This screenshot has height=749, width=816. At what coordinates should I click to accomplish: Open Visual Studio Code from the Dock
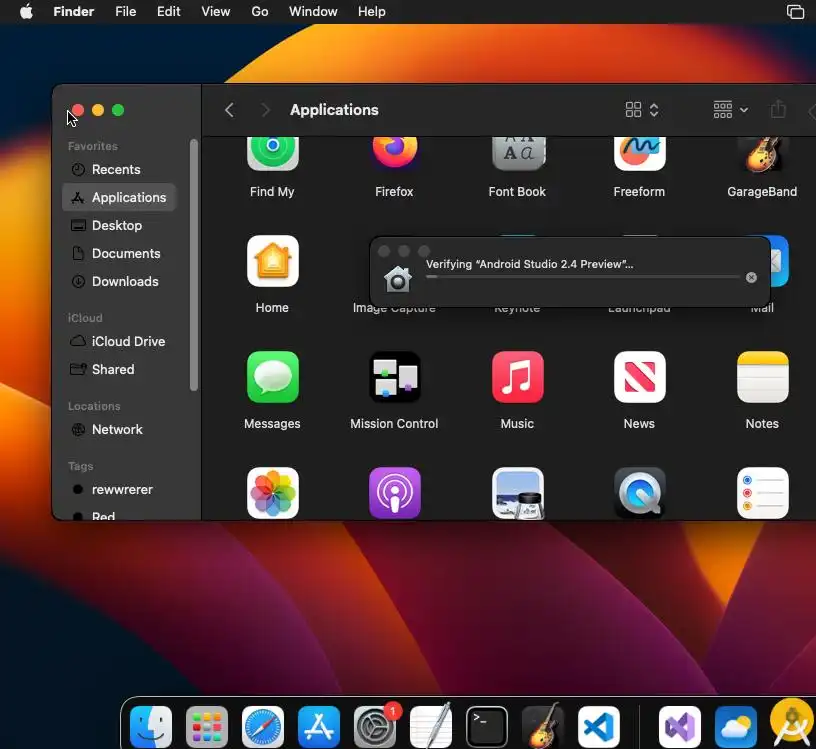[x=599, y=727]
